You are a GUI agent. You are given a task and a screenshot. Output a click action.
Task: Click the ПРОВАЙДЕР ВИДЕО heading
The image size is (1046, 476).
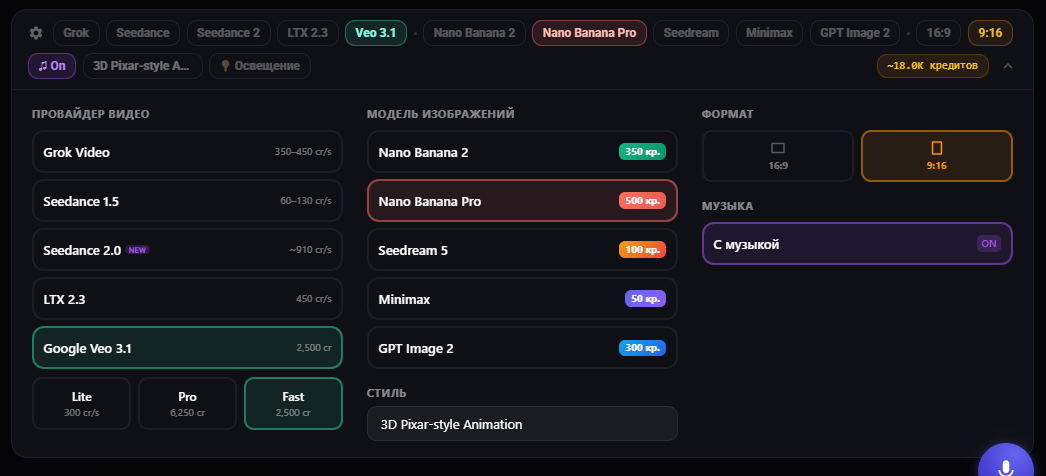(x=91, y=114)
